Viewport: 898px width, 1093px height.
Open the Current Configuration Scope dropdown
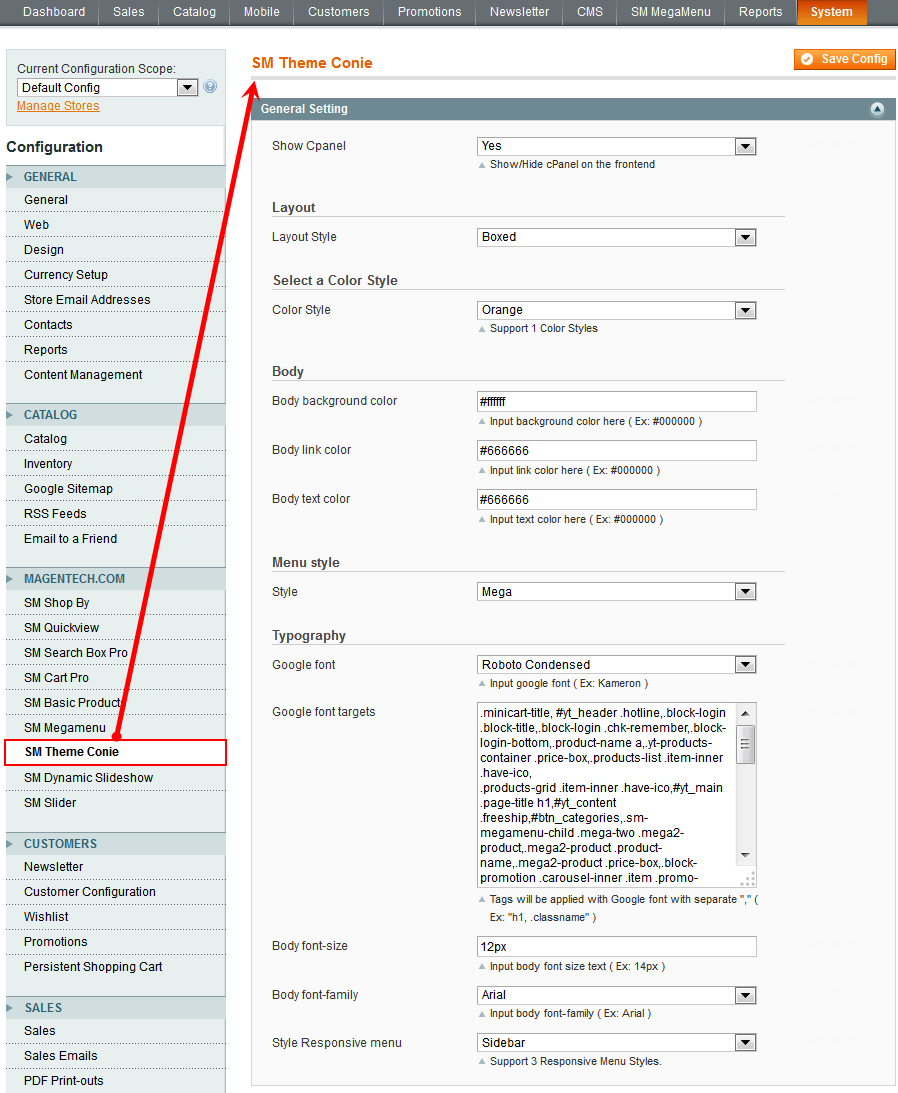coord(107,87)
